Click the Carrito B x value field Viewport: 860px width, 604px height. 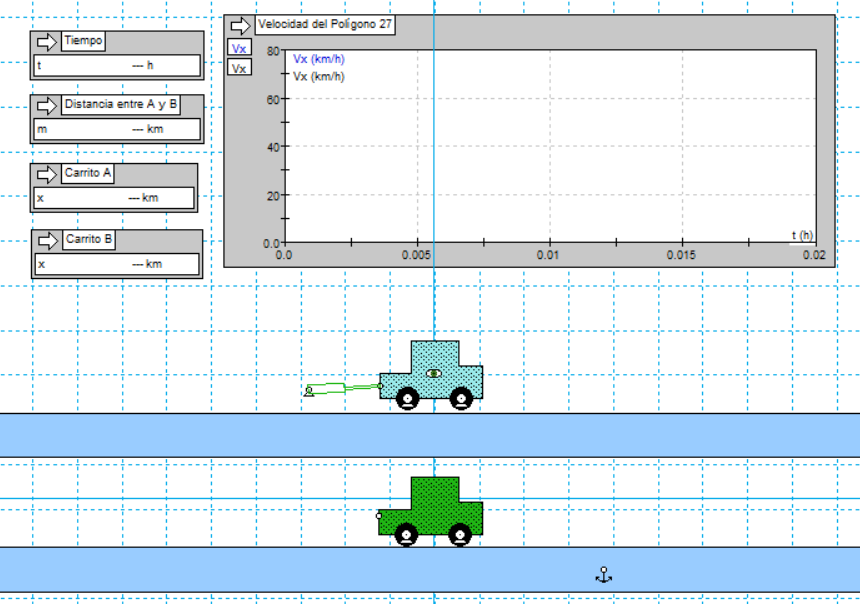click(x=117, y=265)
